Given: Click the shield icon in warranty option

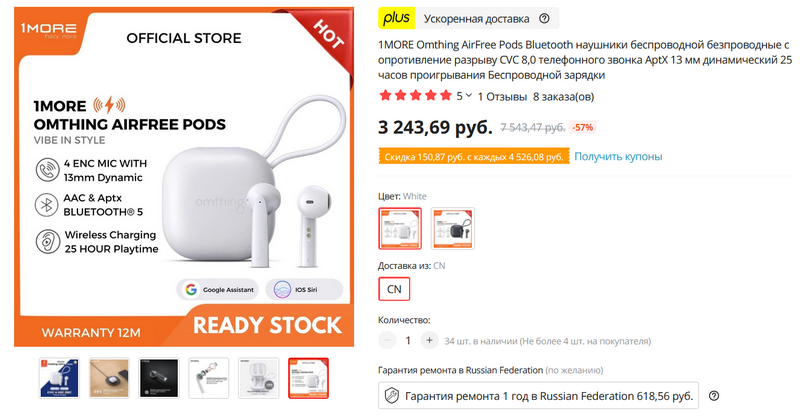Looking at the screenshot, I should coord(392,396).
